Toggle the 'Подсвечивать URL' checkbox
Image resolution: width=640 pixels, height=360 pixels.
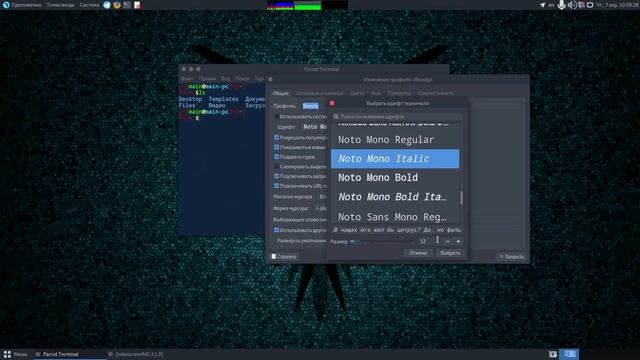pos(276,186)
